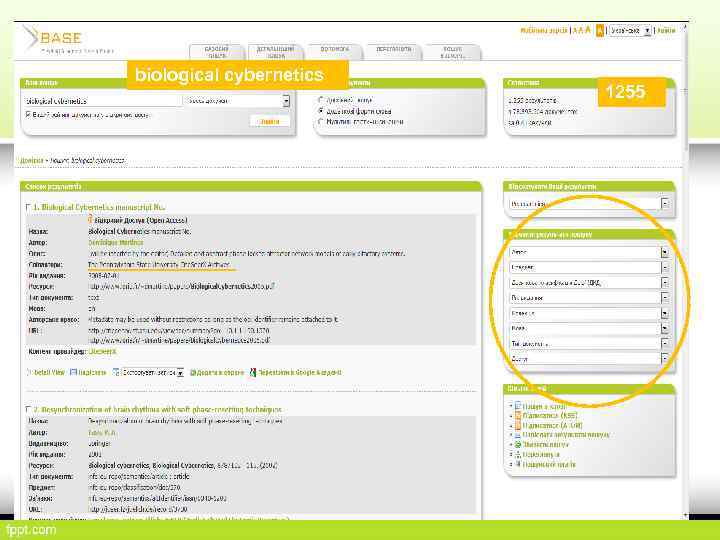The image size is (720, 540).
Task: Tick the checkbox for result 2 Desynchronization
Action: [x=28, y=409]
